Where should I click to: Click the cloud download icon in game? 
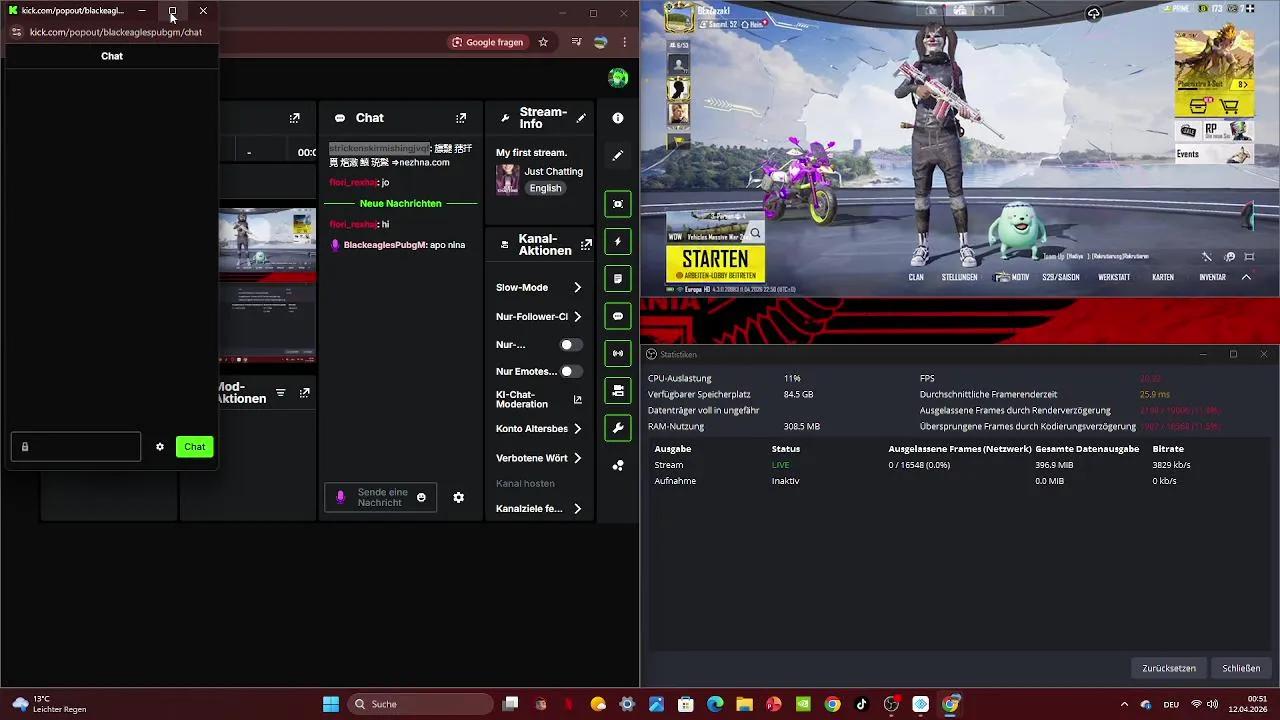pyautogui.click(x=1094, y=13)
